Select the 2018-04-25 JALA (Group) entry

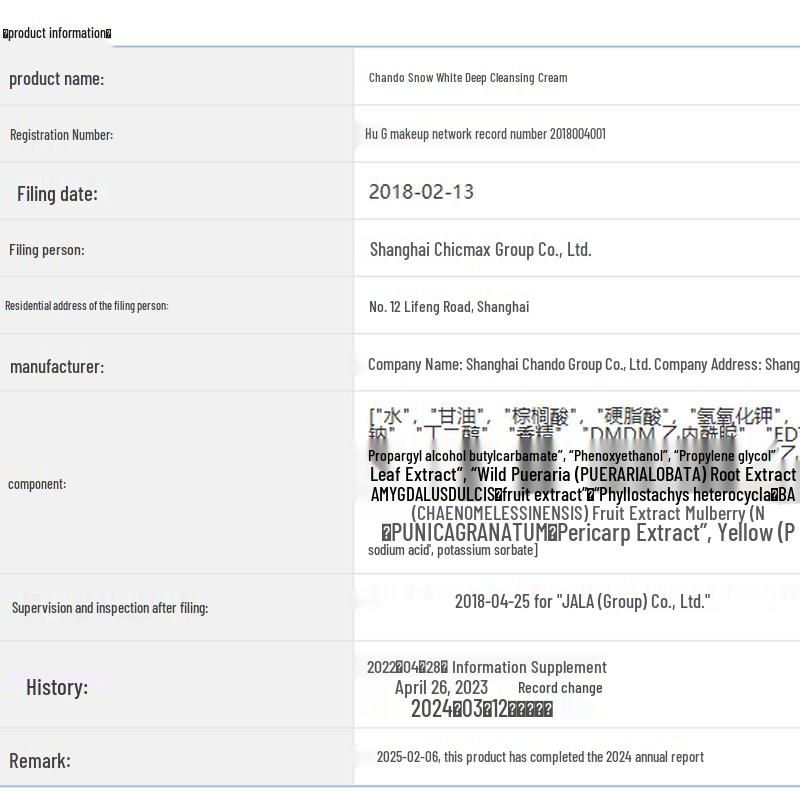tap(582, 601)
